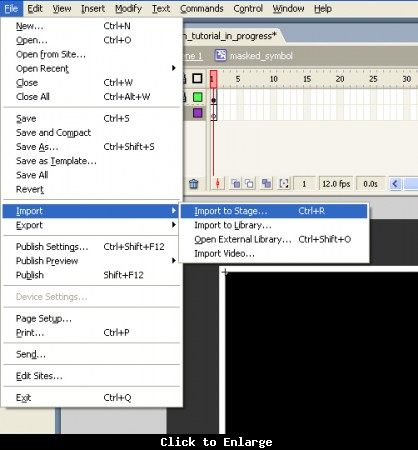Click the Center Frame timeline icon
The image size is (418, 450).
(x=217, y=184)
